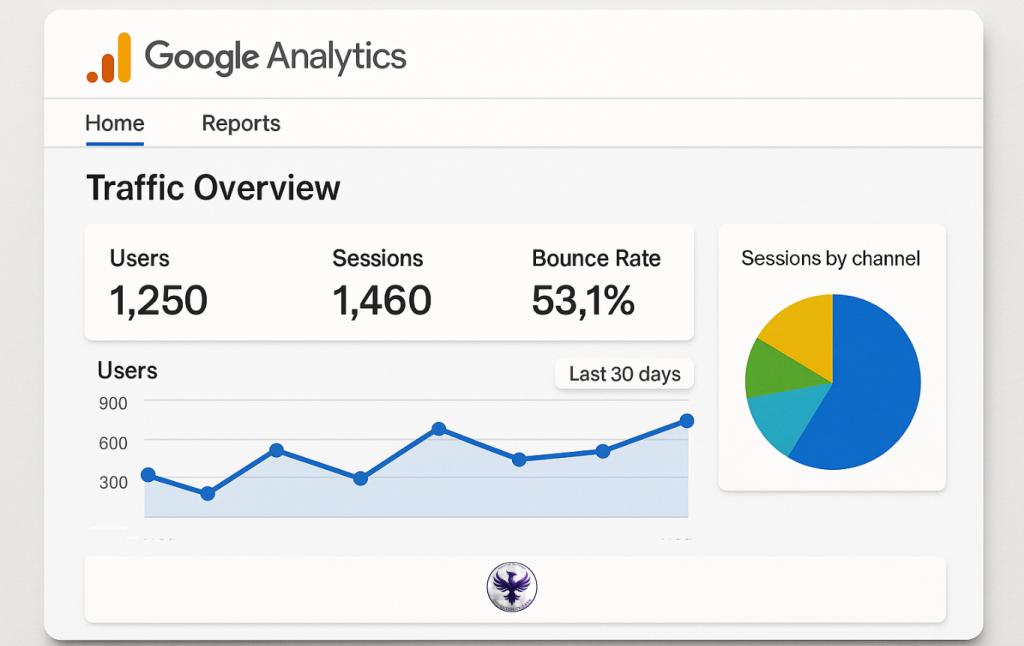Click the Users metric value 1,250
This screenshot has width=1024, height=646.
click(159, 300)
